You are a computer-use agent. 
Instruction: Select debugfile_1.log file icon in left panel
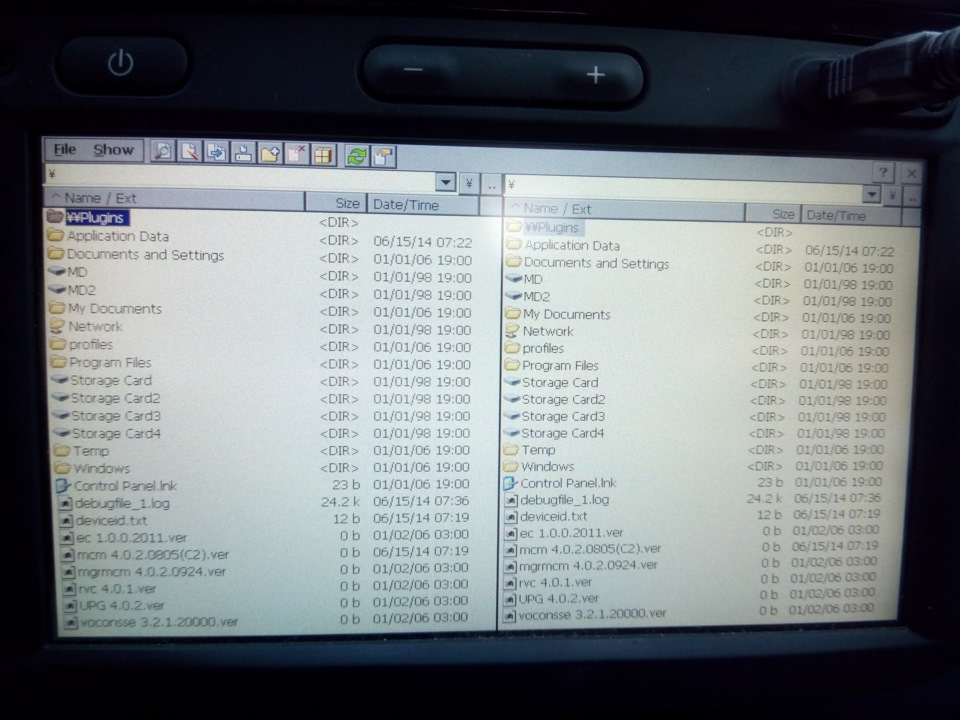tap(66, 503)
